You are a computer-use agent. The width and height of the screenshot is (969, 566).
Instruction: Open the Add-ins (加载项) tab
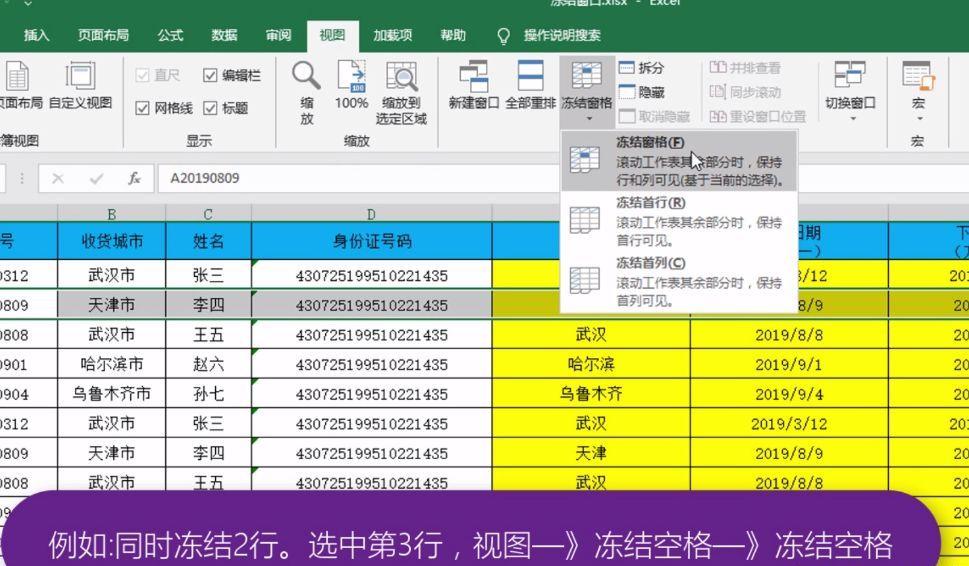click(x=392, y=35)
